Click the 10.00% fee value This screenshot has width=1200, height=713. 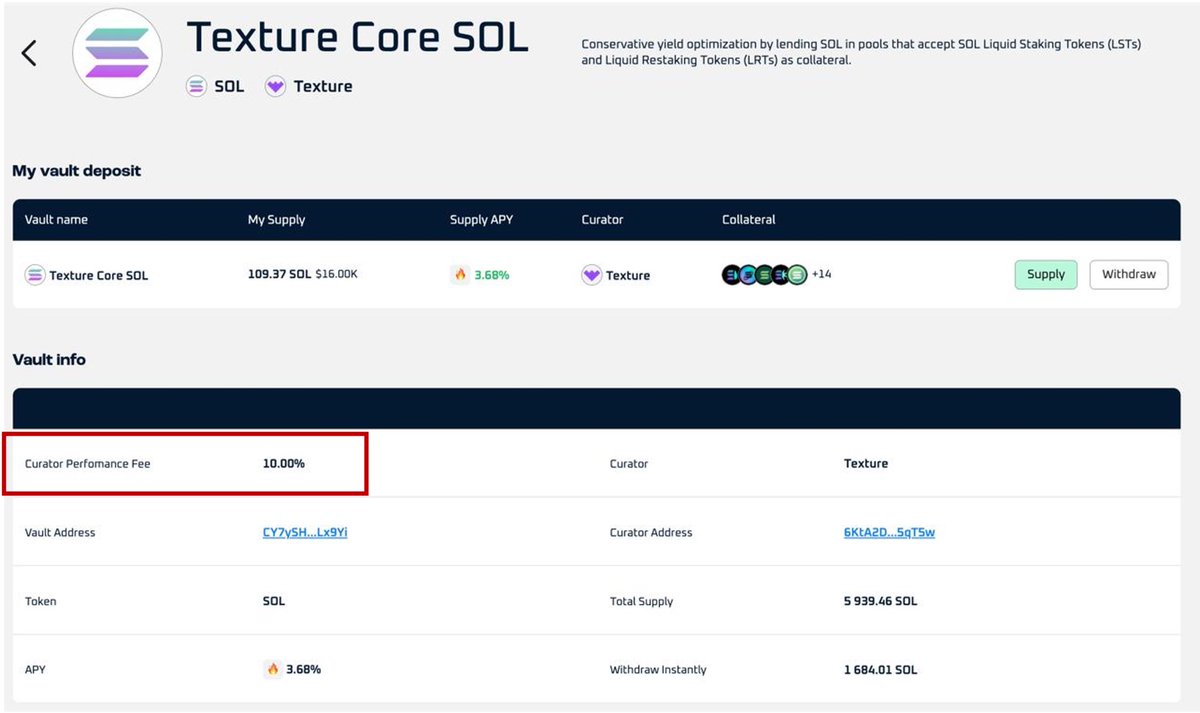point(284,464)
